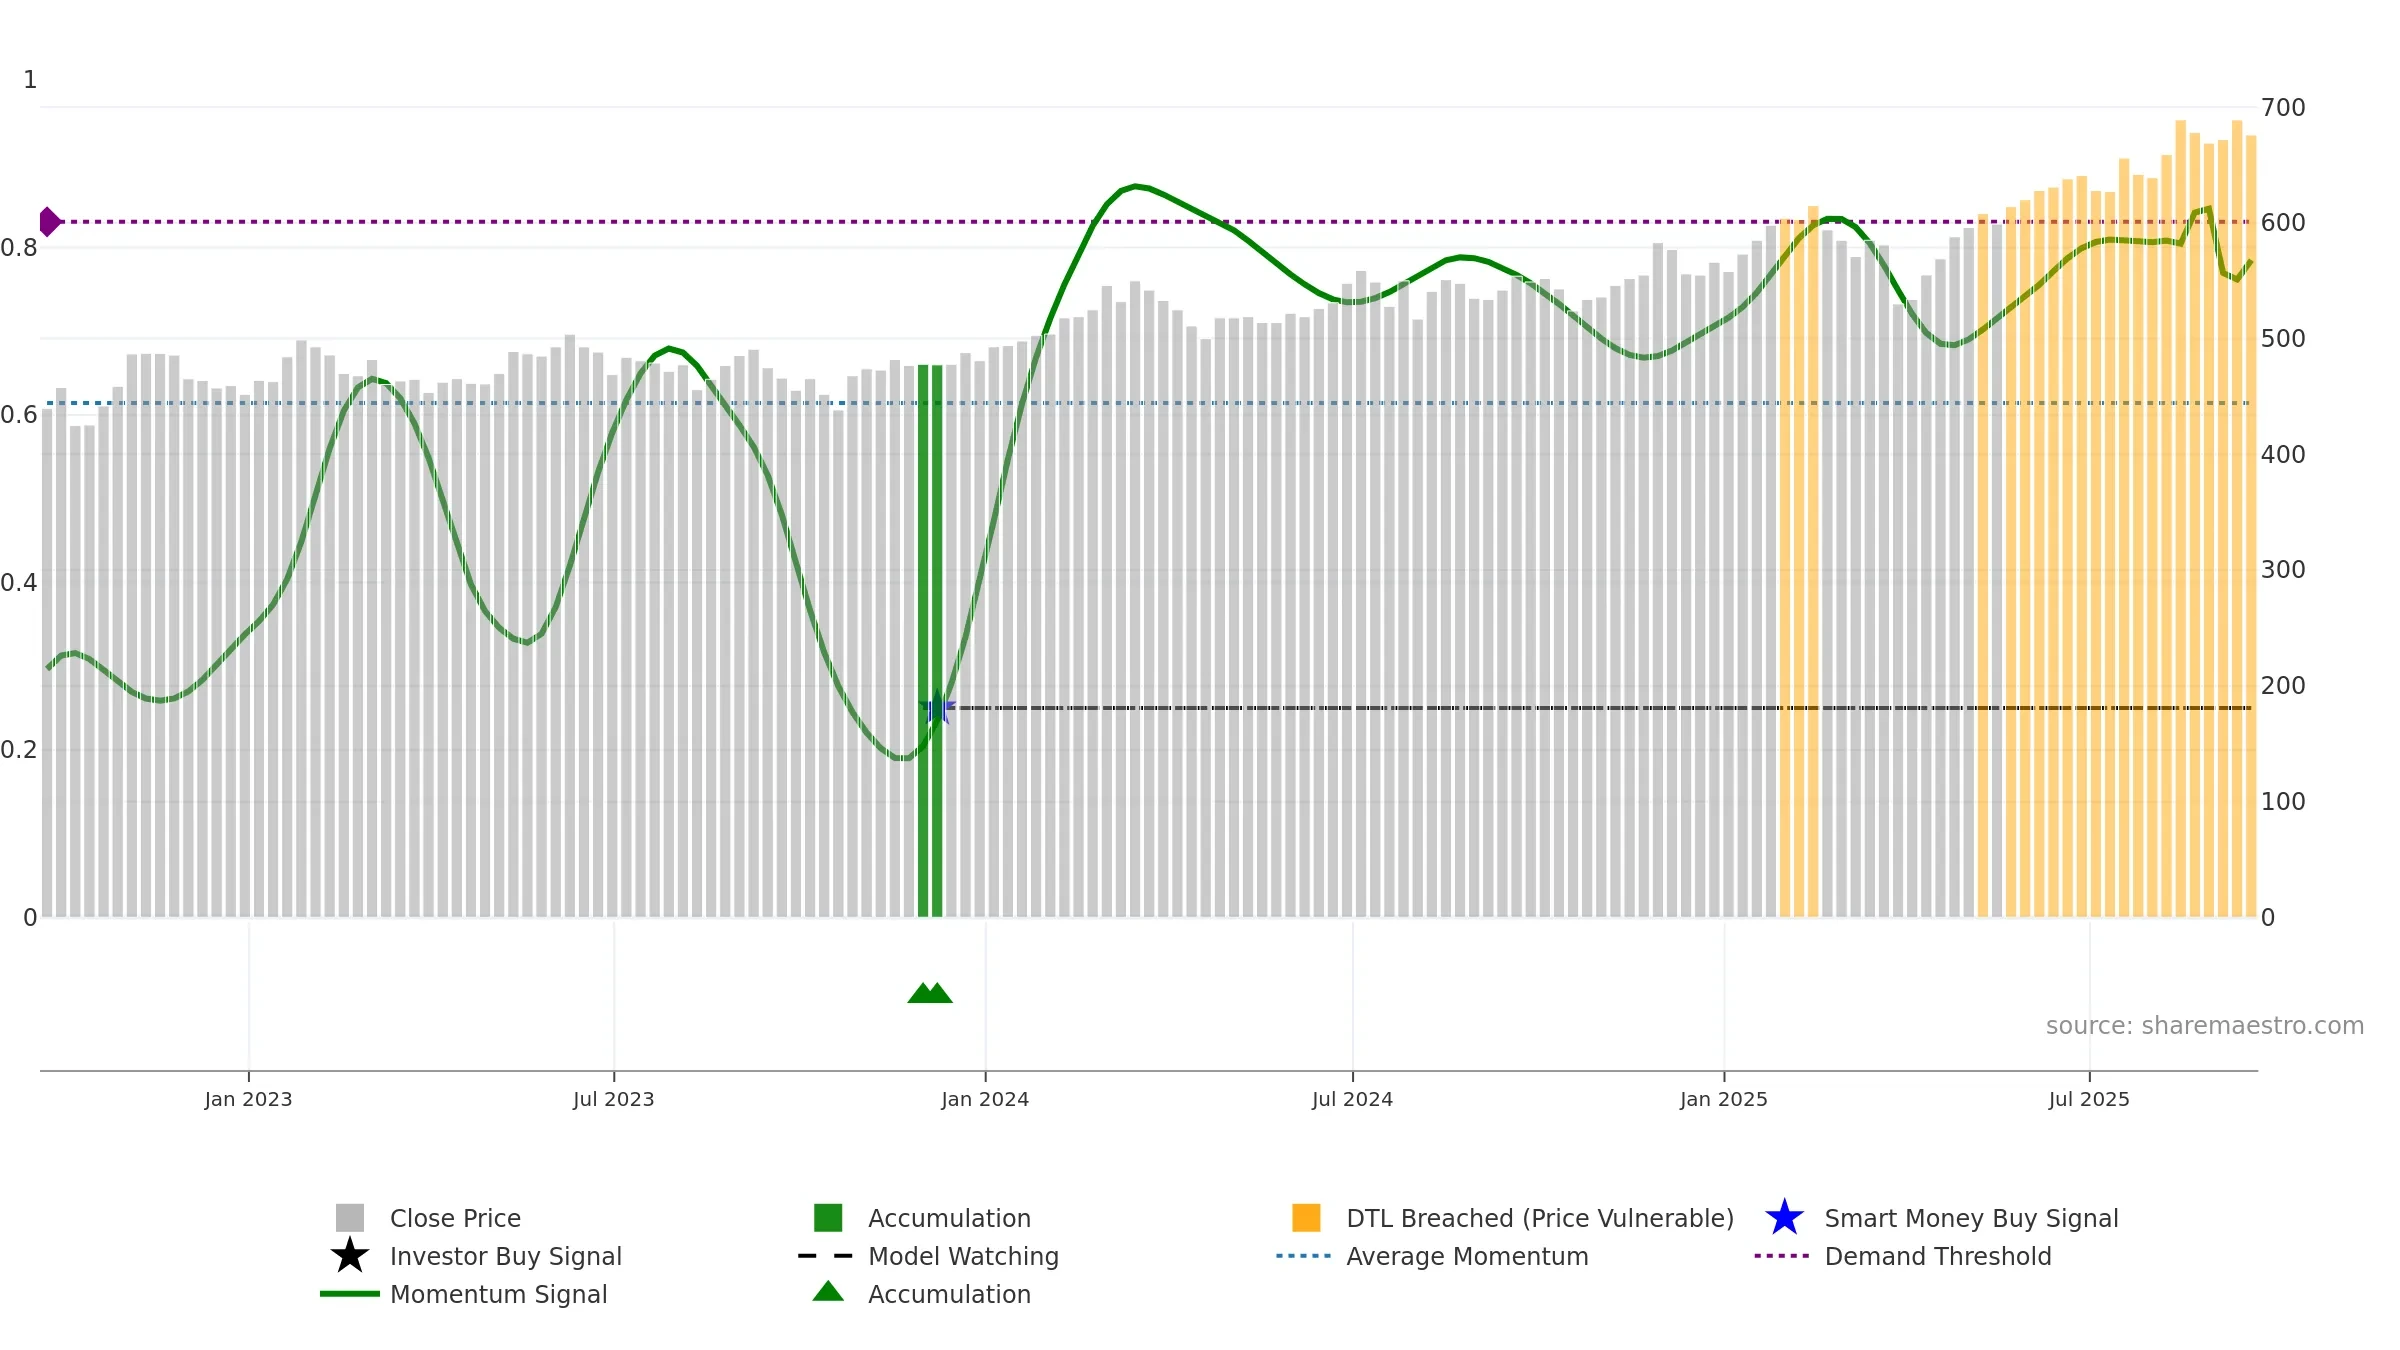Click the Jul 2024 axis label
The height and width of the screenshot is (1350, 2400).
point(1352,1100)
